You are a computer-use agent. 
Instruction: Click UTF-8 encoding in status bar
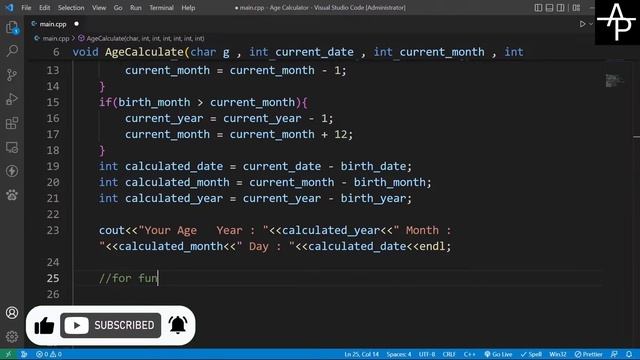pos(427,354)
